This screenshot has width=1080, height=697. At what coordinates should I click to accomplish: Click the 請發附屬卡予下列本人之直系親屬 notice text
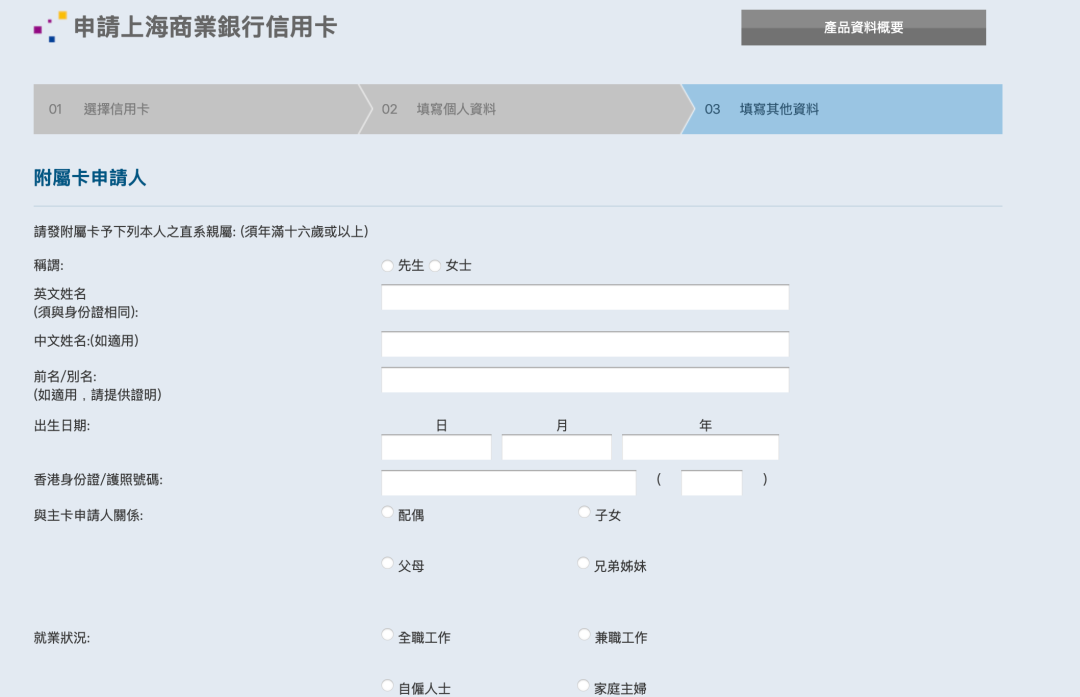[201, 231]
